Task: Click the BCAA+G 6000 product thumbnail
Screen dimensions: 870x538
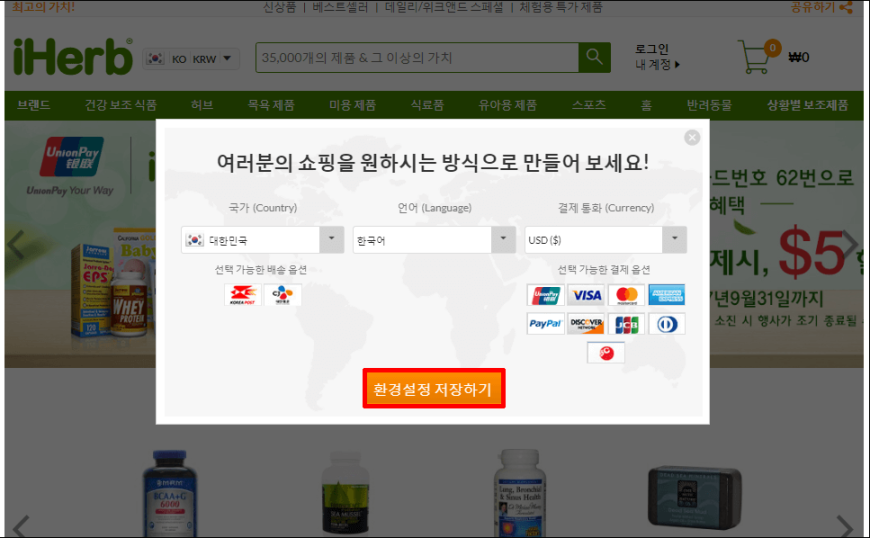Action: [170, 494]
